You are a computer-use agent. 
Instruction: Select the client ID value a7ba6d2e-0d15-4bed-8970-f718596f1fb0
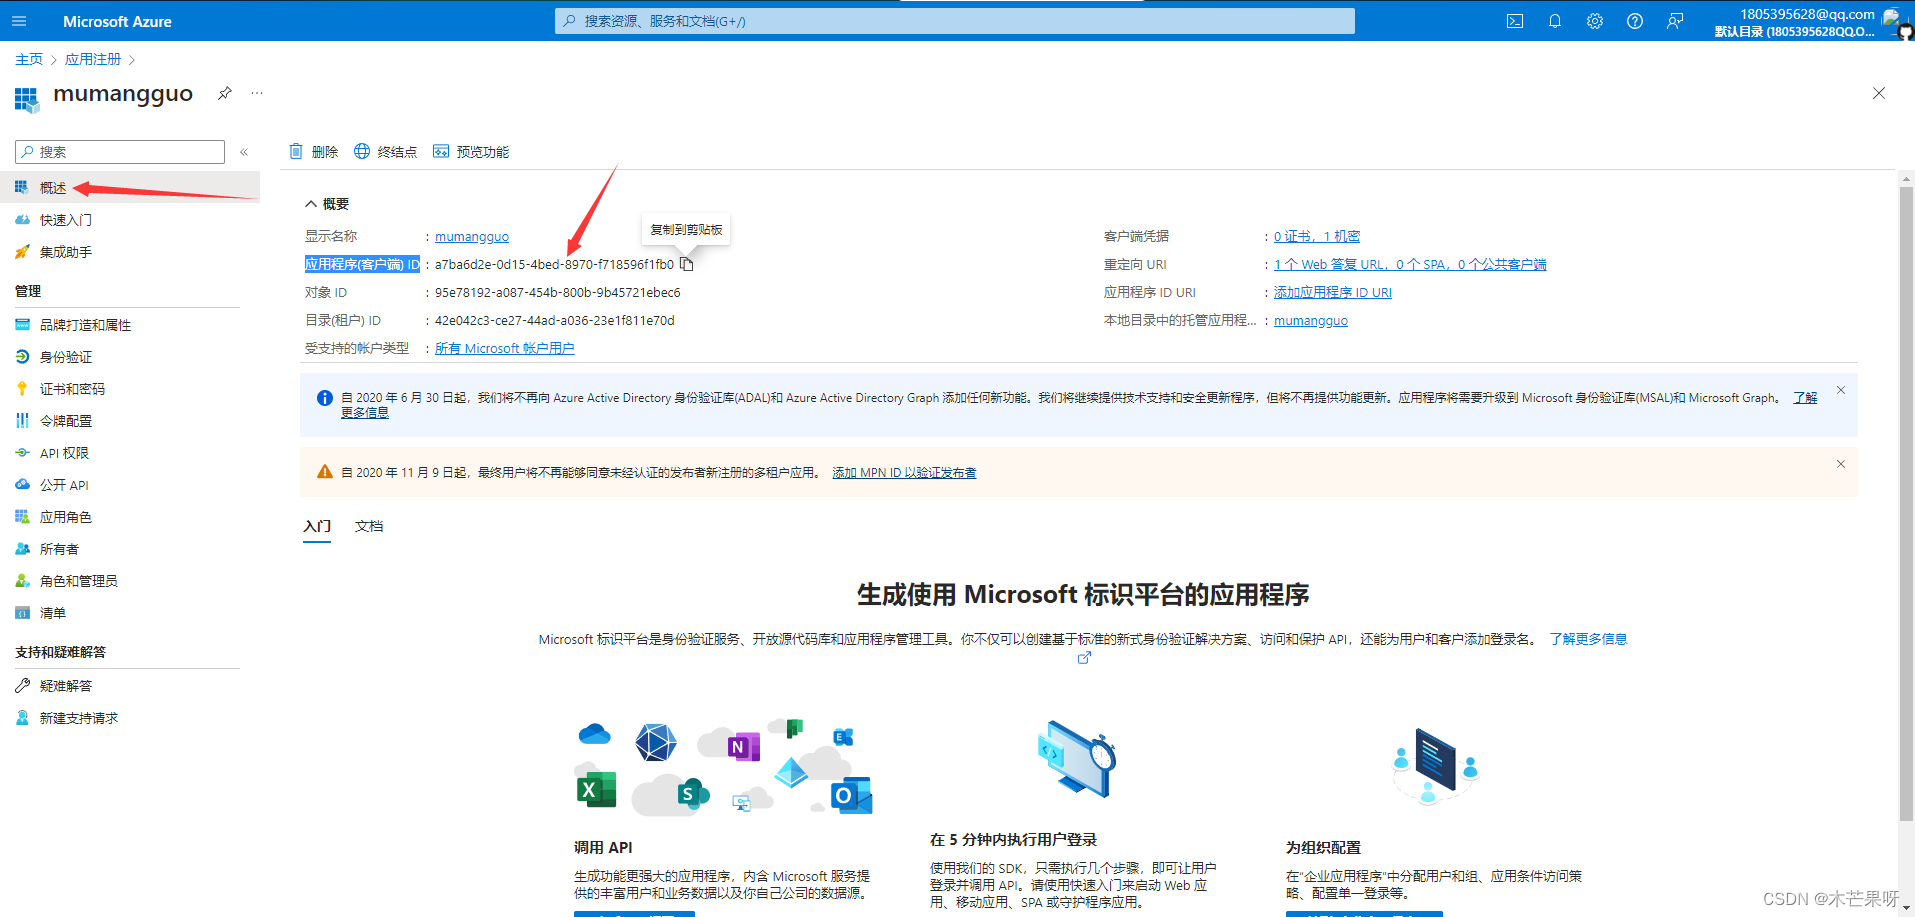point(554,265)
